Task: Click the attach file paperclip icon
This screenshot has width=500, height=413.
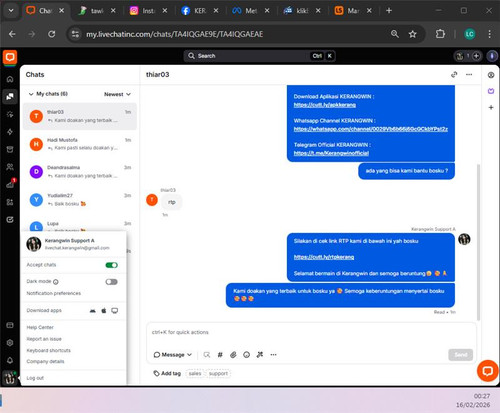Action: (x=233, y=355)
